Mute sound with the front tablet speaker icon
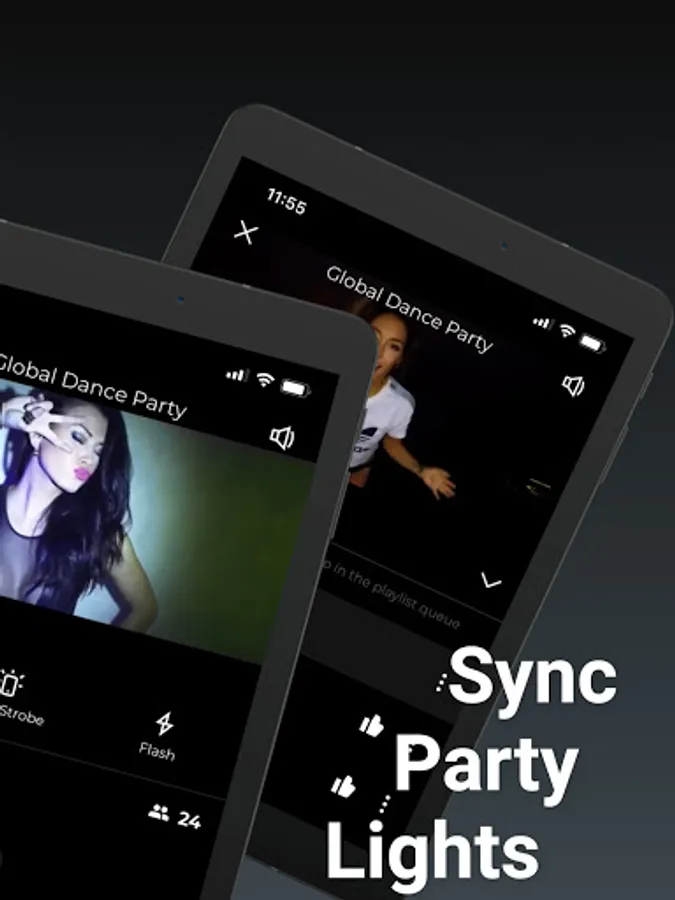 click(282, 438)
